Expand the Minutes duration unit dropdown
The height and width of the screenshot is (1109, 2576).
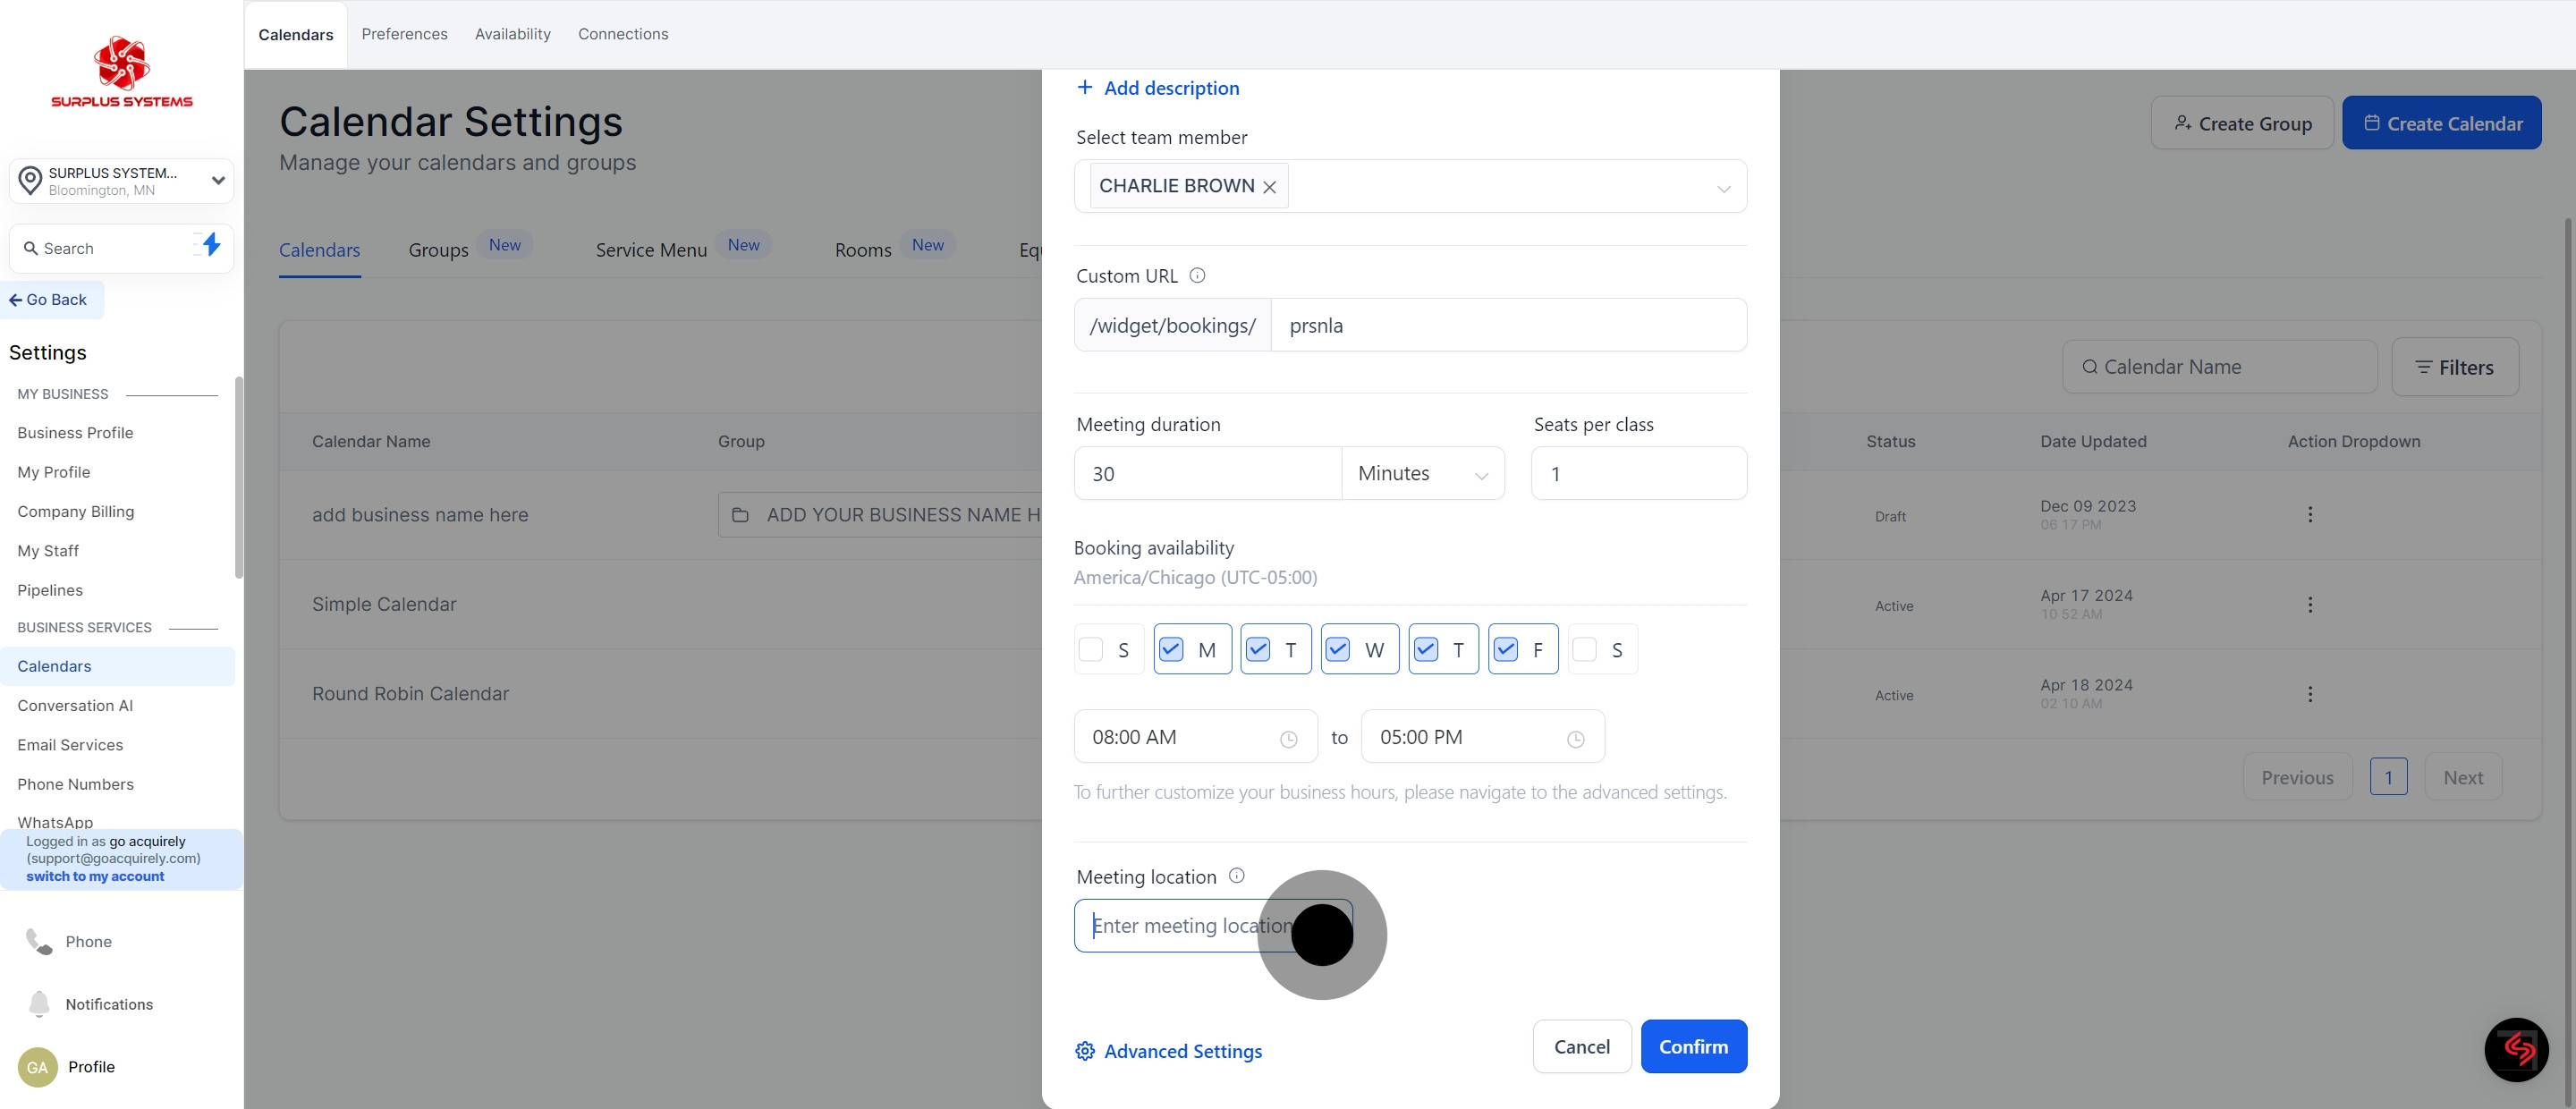click(x=1422, y=473)
